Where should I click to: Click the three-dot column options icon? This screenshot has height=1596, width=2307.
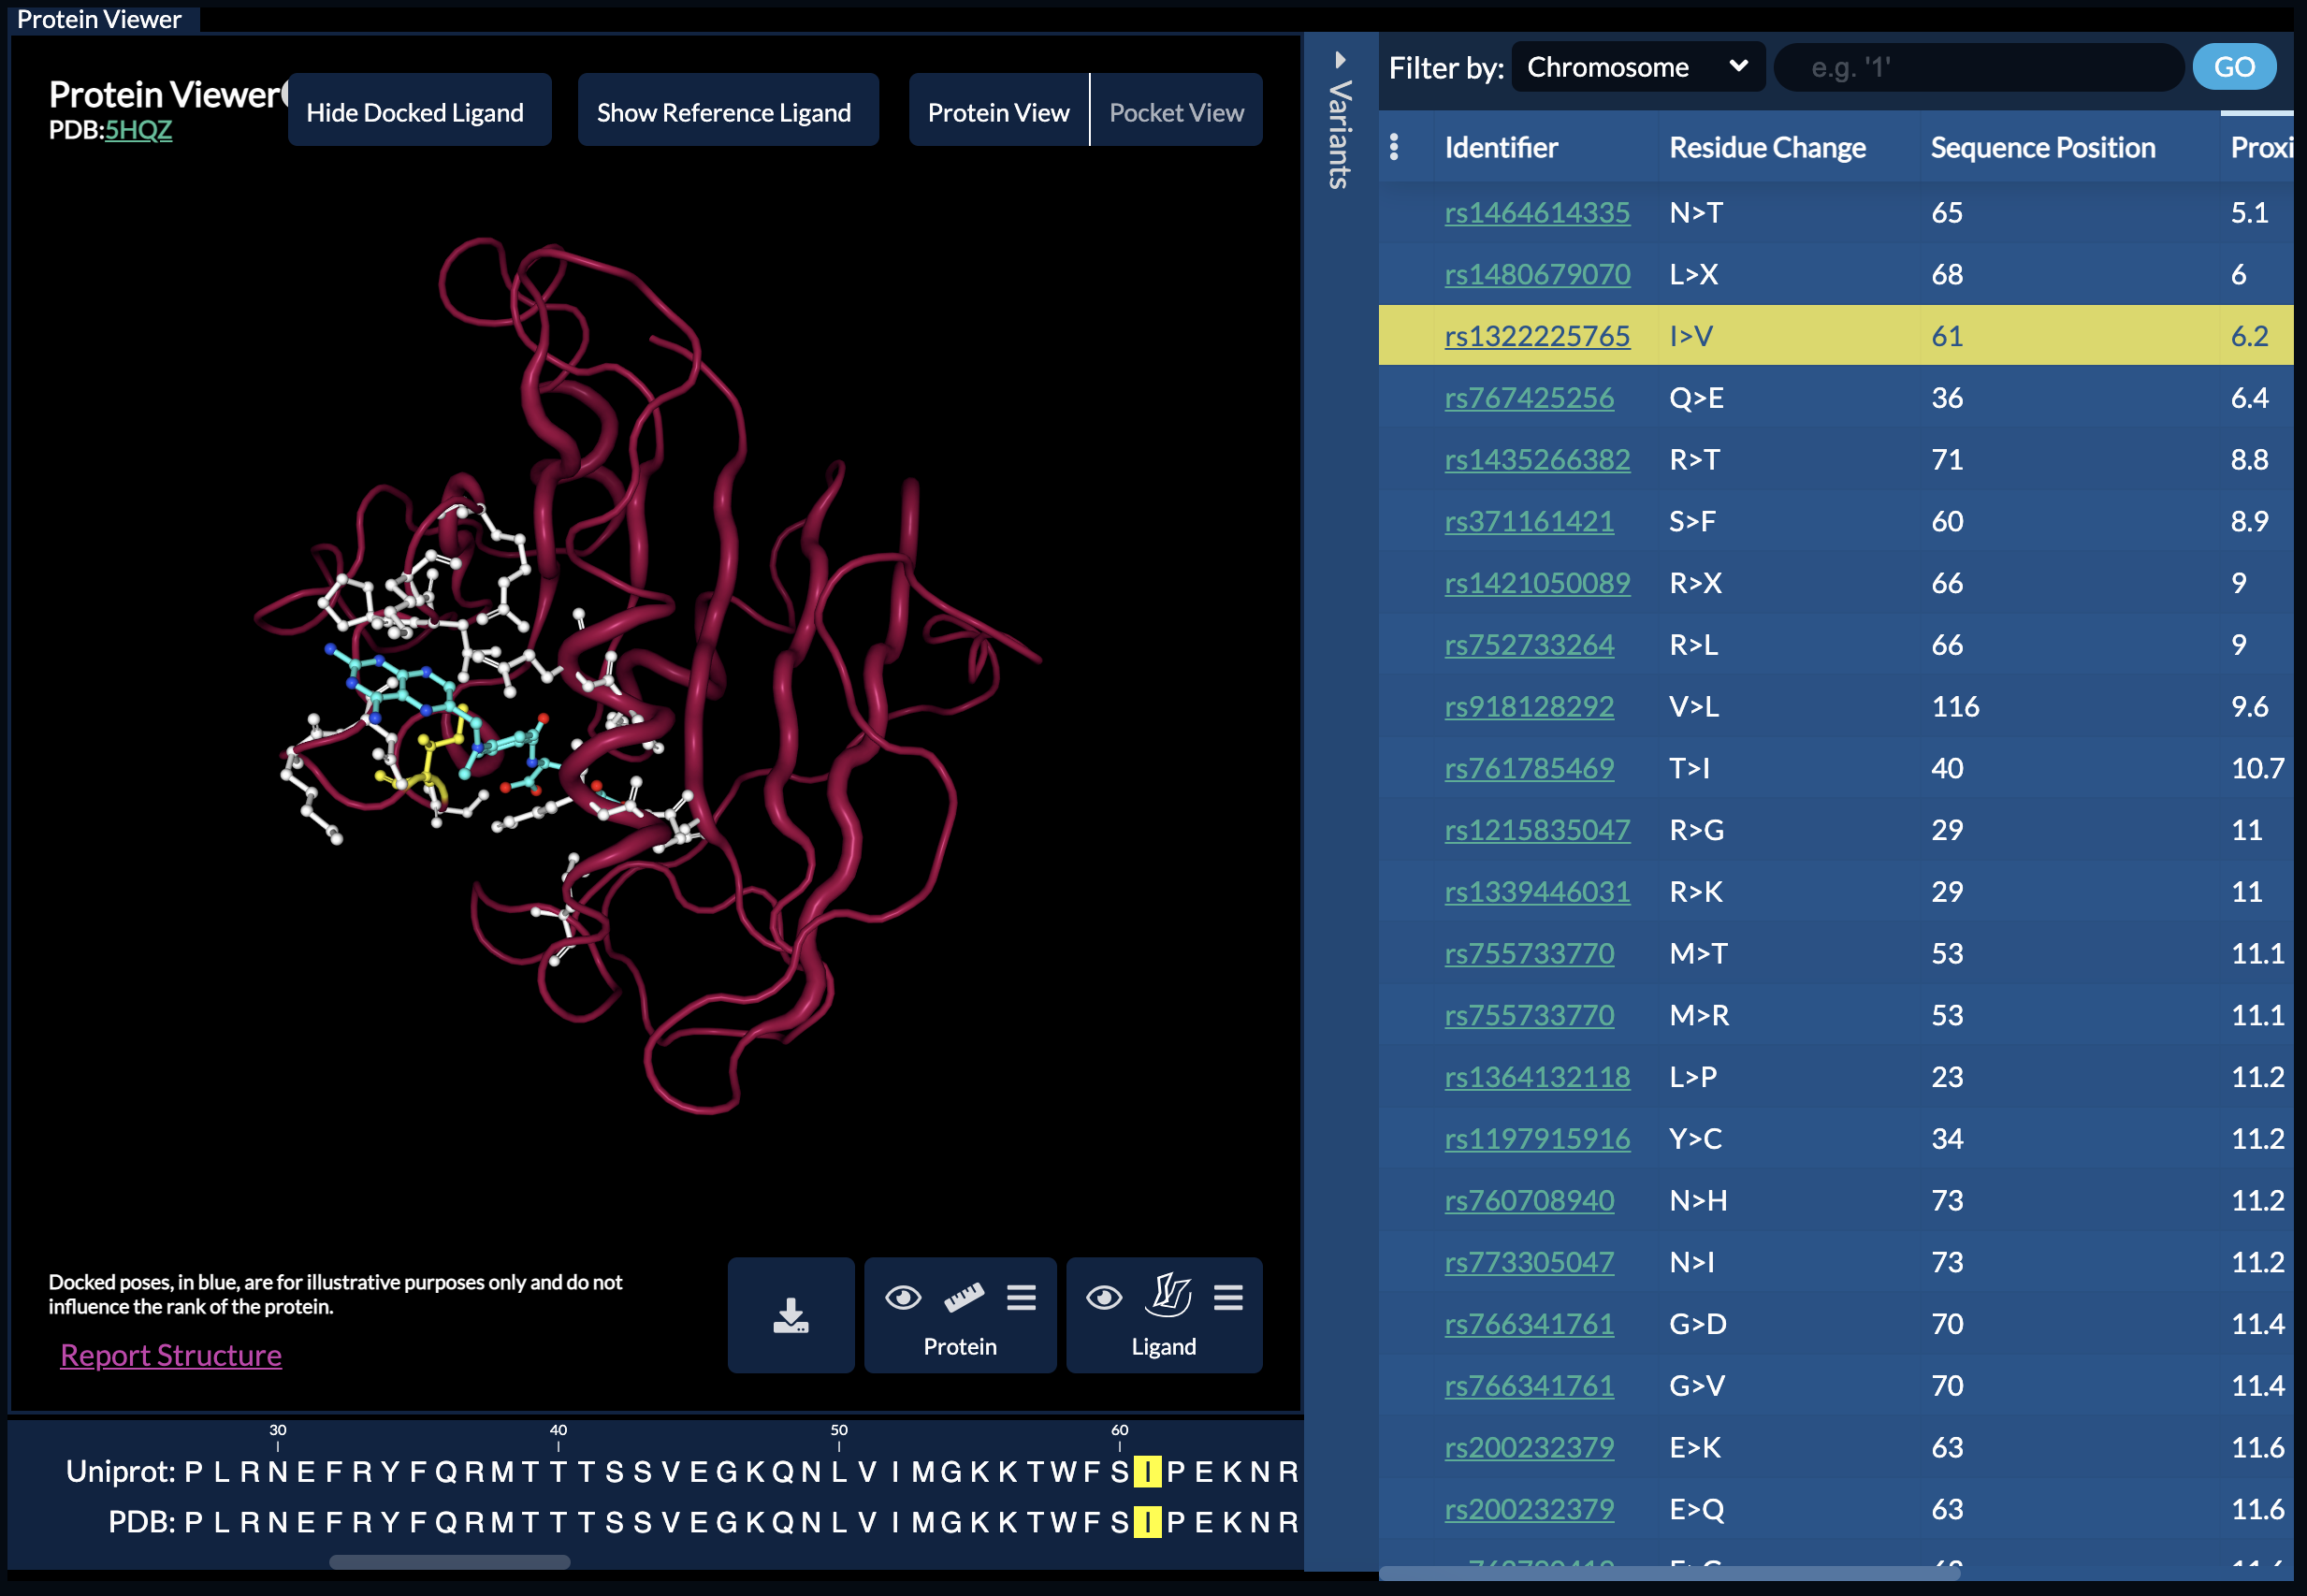(x=1394, y=147)
